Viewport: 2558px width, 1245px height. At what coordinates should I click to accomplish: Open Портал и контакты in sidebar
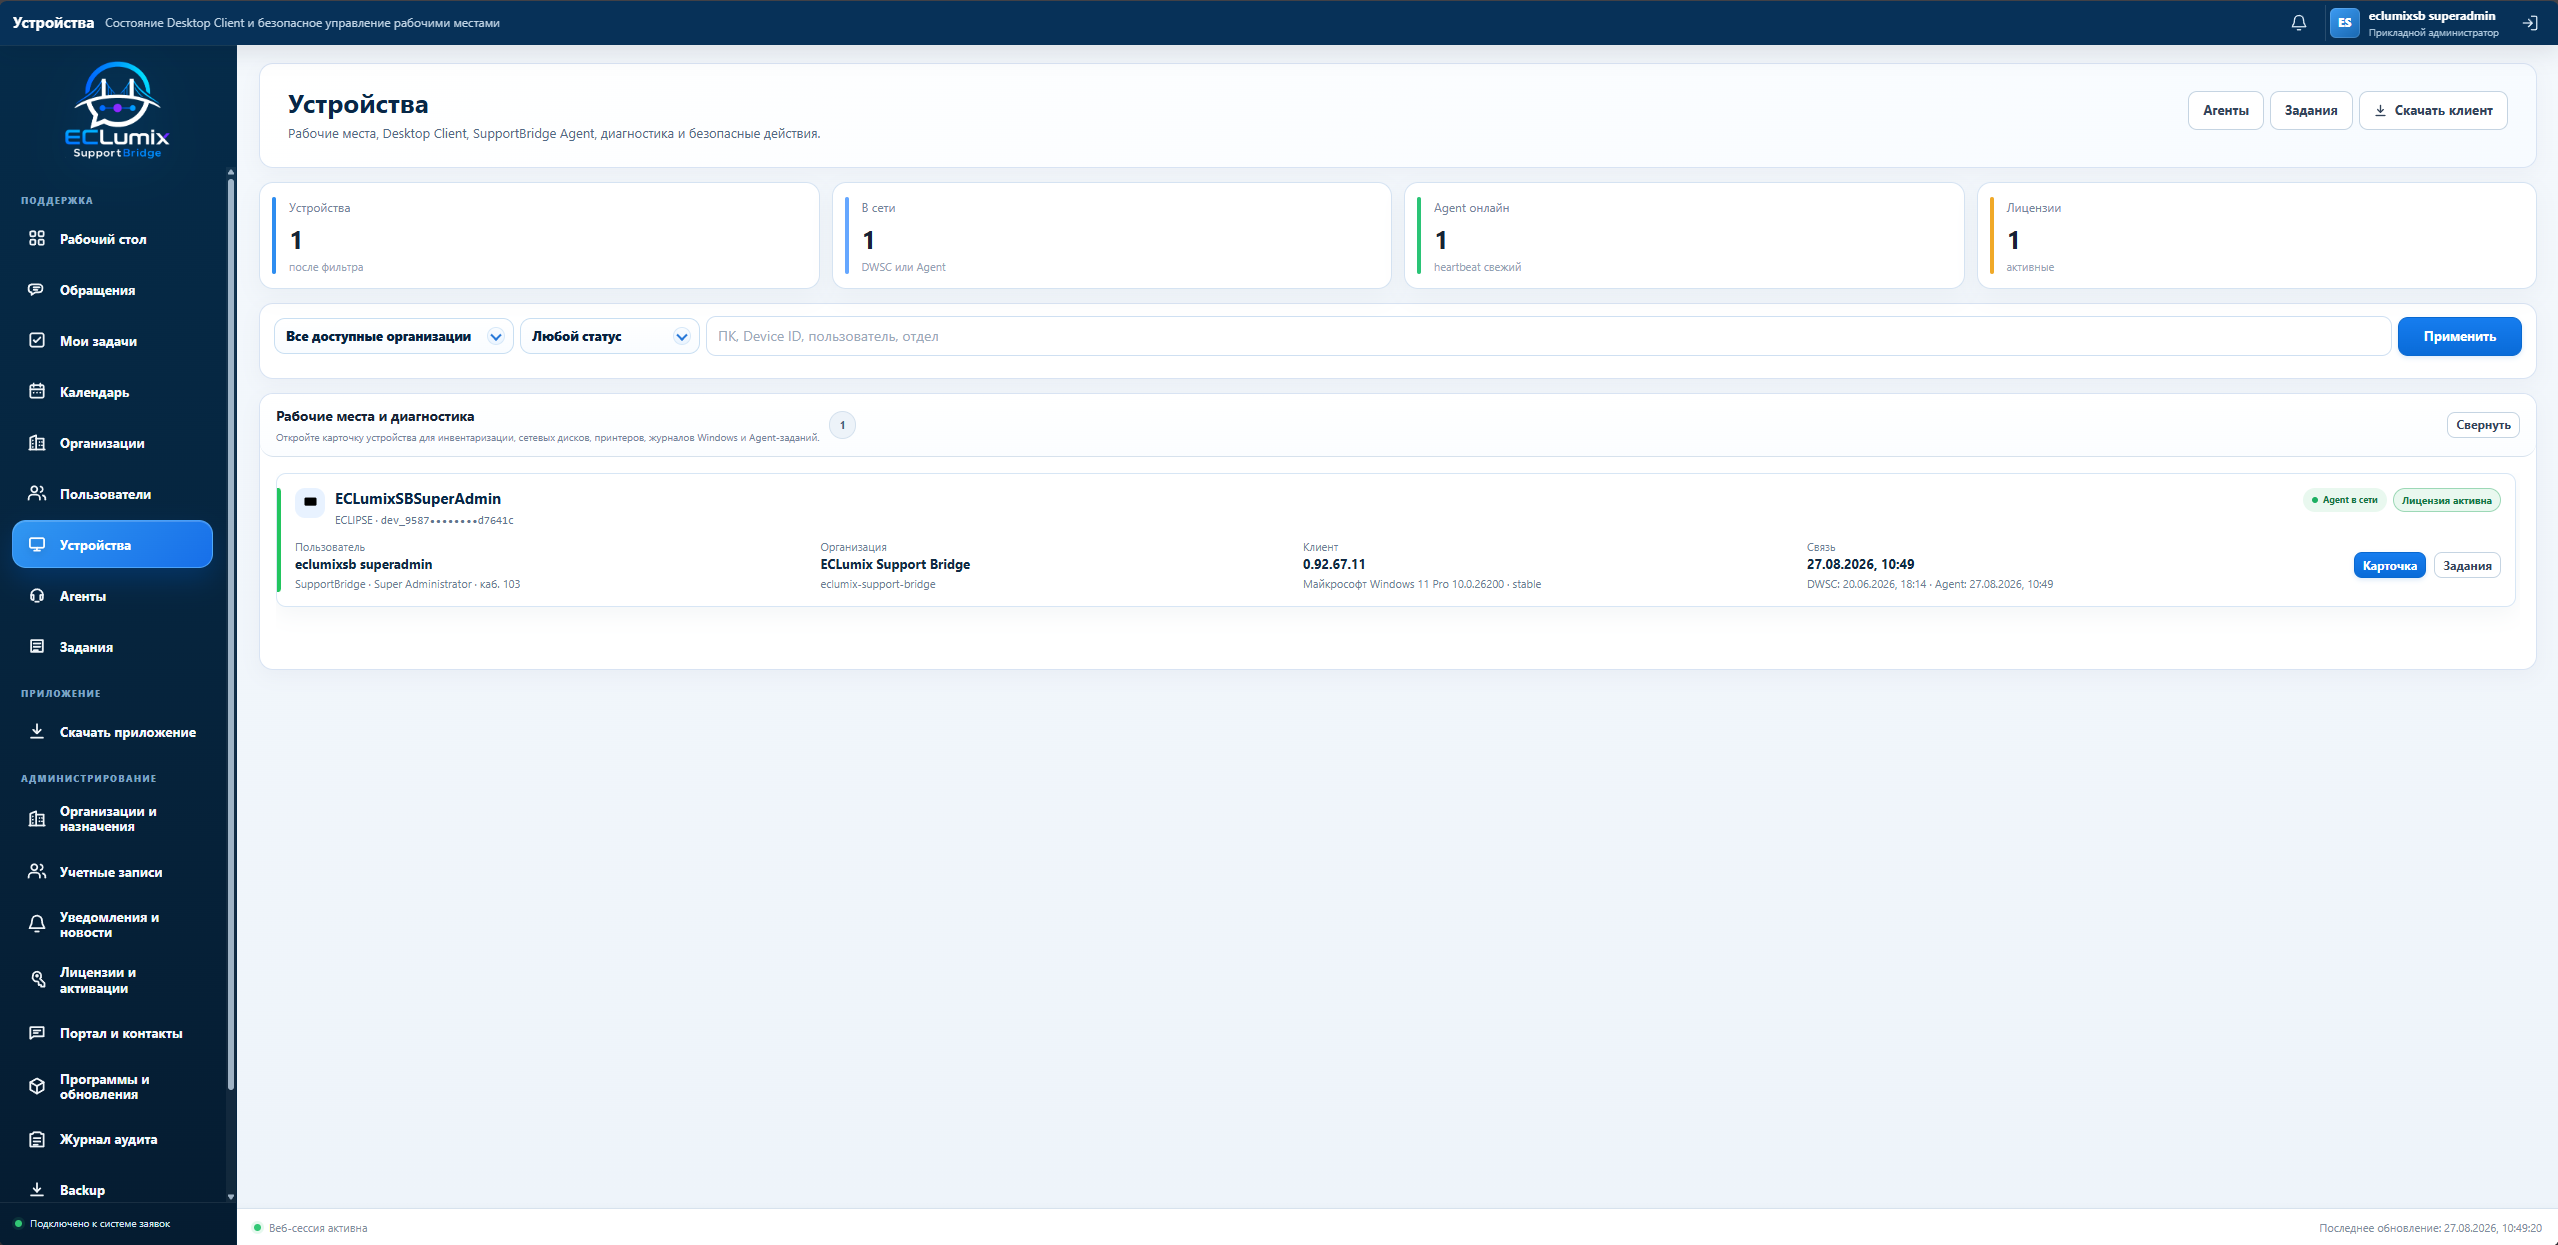coord(112,1033)
